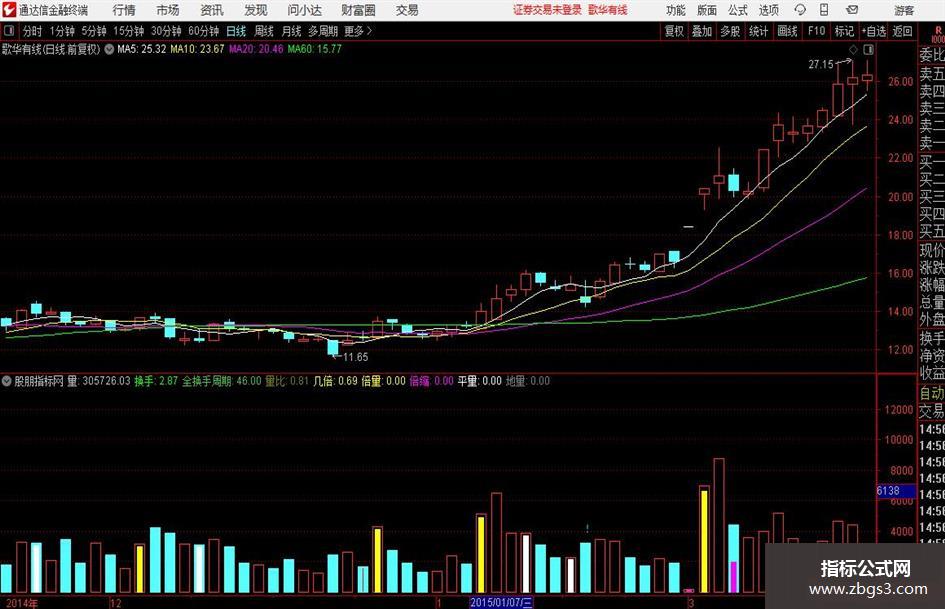Click the red R 1000 indicator
This screenshot has width=945, height=609.
coord(938,34)
